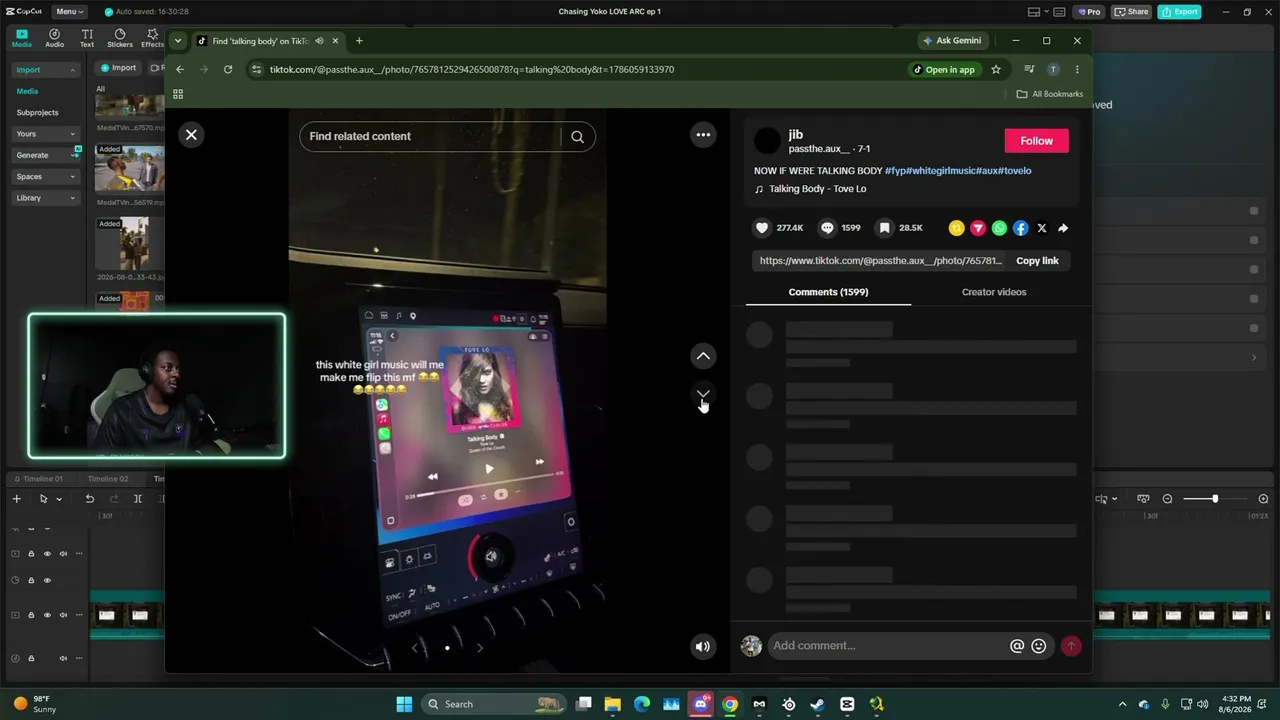
Task: Share TikTok post to X
Action: pyautogui.click(x=1041, y=228)
